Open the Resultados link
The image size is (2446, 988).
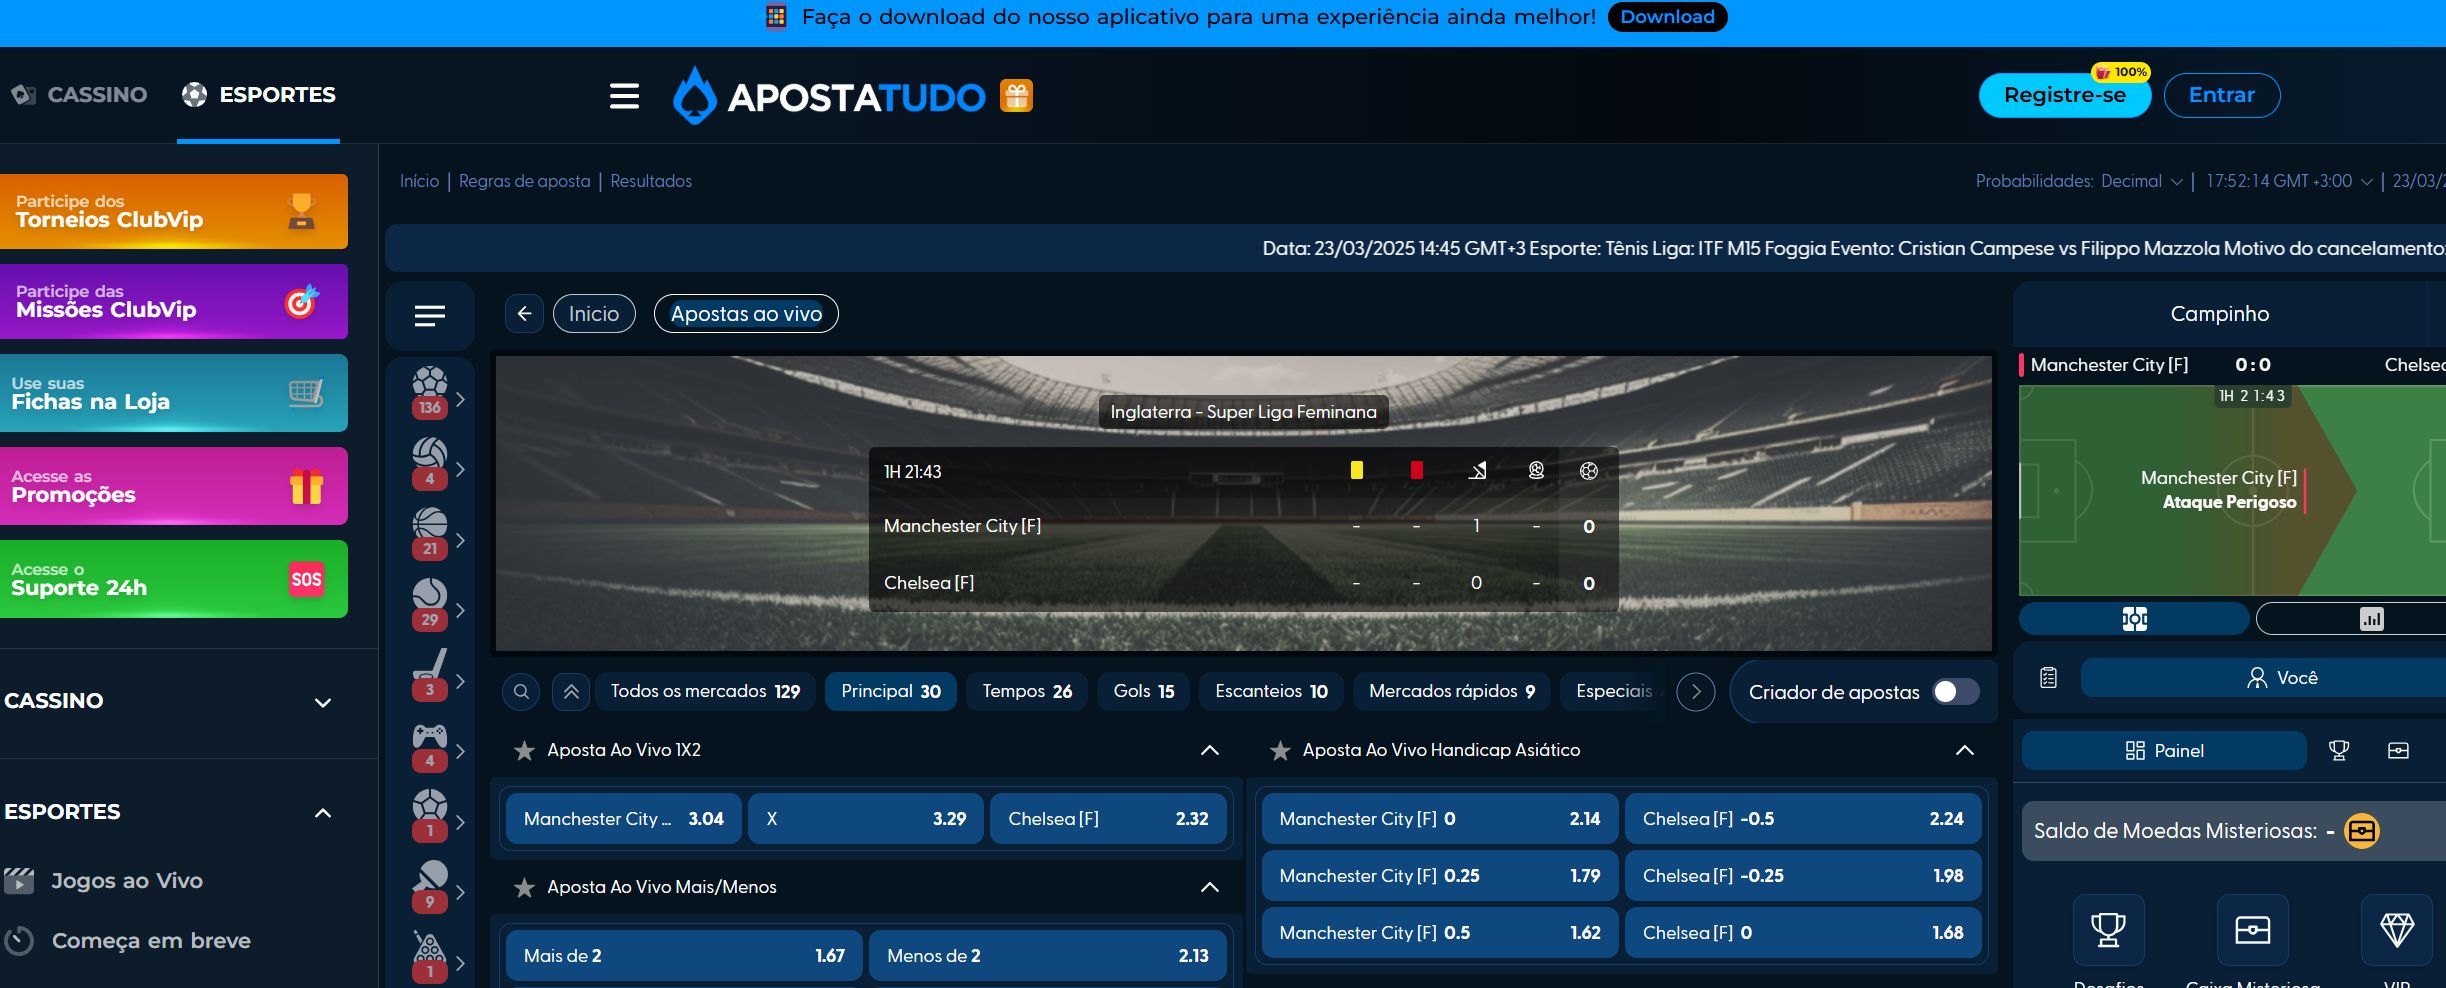651,181
